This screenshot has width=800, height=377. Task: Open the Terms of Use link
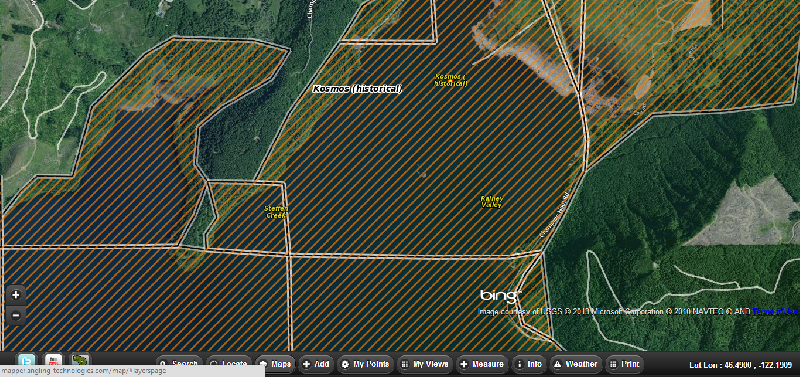pos(775,311)
